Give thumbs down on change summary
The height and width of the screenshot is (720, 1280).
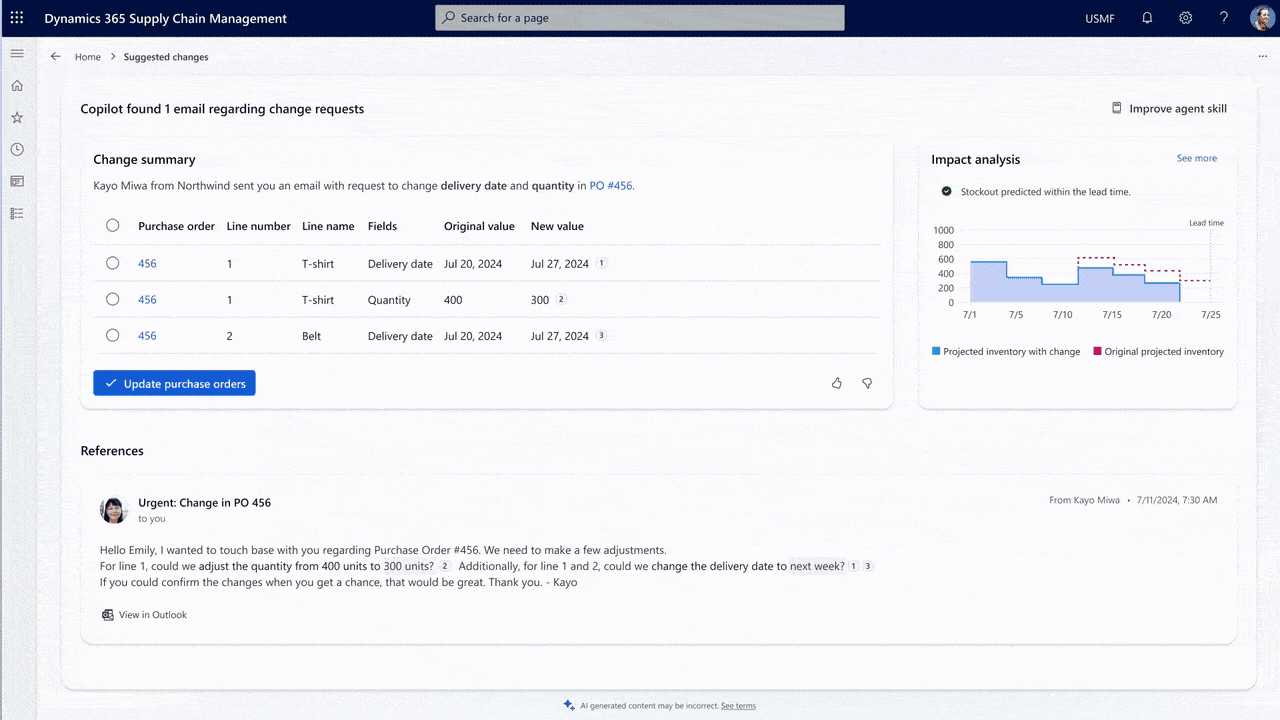867,383
